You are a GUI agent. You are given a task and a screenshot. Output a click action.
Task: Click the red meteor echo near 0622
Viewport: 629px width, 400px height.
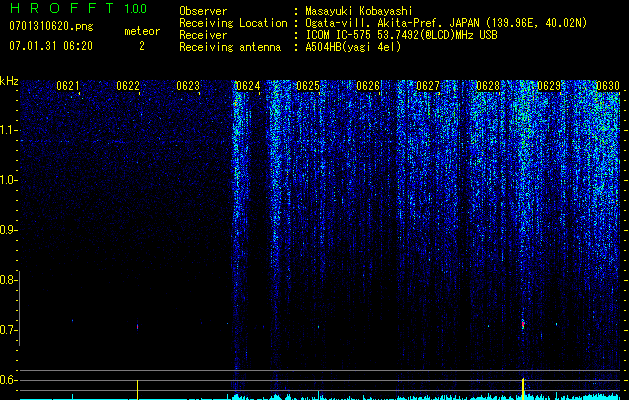pyautogui.click(x=138, y=327)
